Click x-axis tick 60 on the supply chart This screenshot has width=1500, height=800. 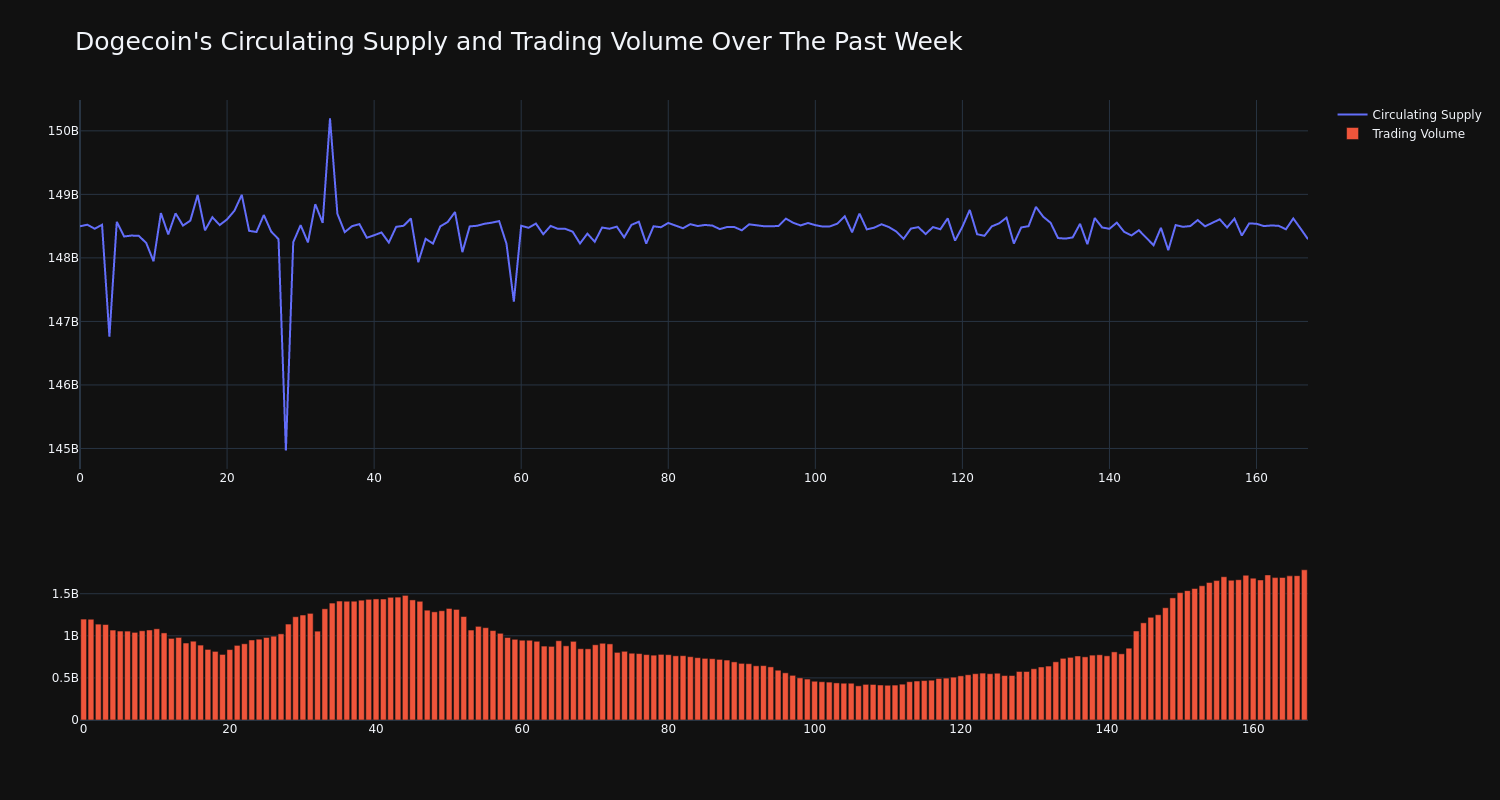[x=521, y=478]
